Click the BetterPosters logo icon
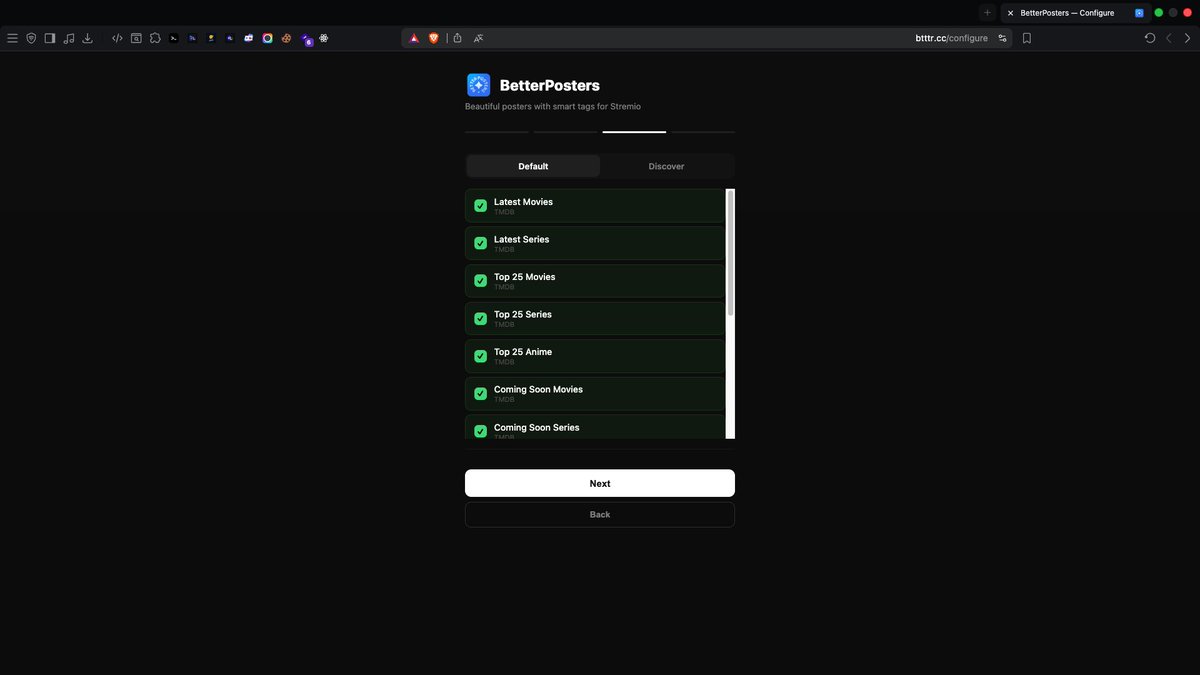 tap(478, 85)
